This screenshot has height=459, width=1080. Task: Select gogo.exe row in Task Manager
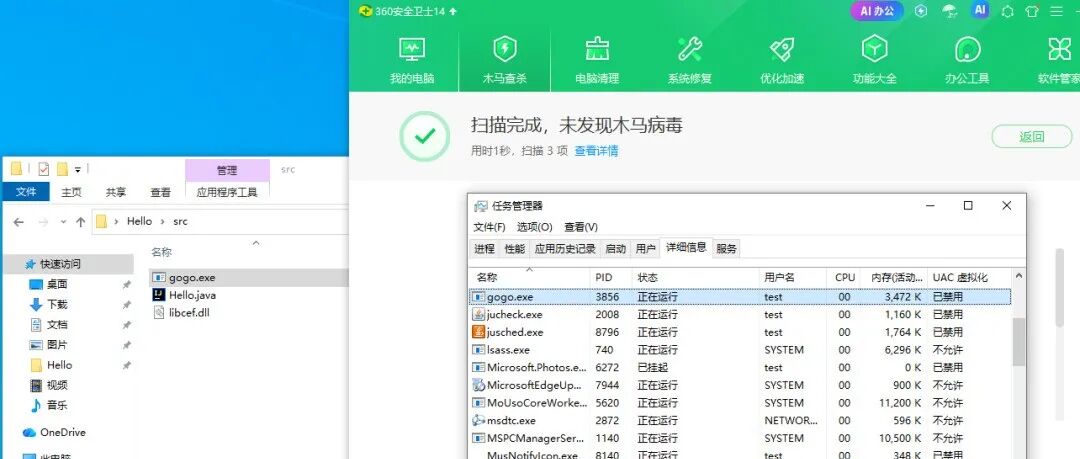click(x=740, y=297)
